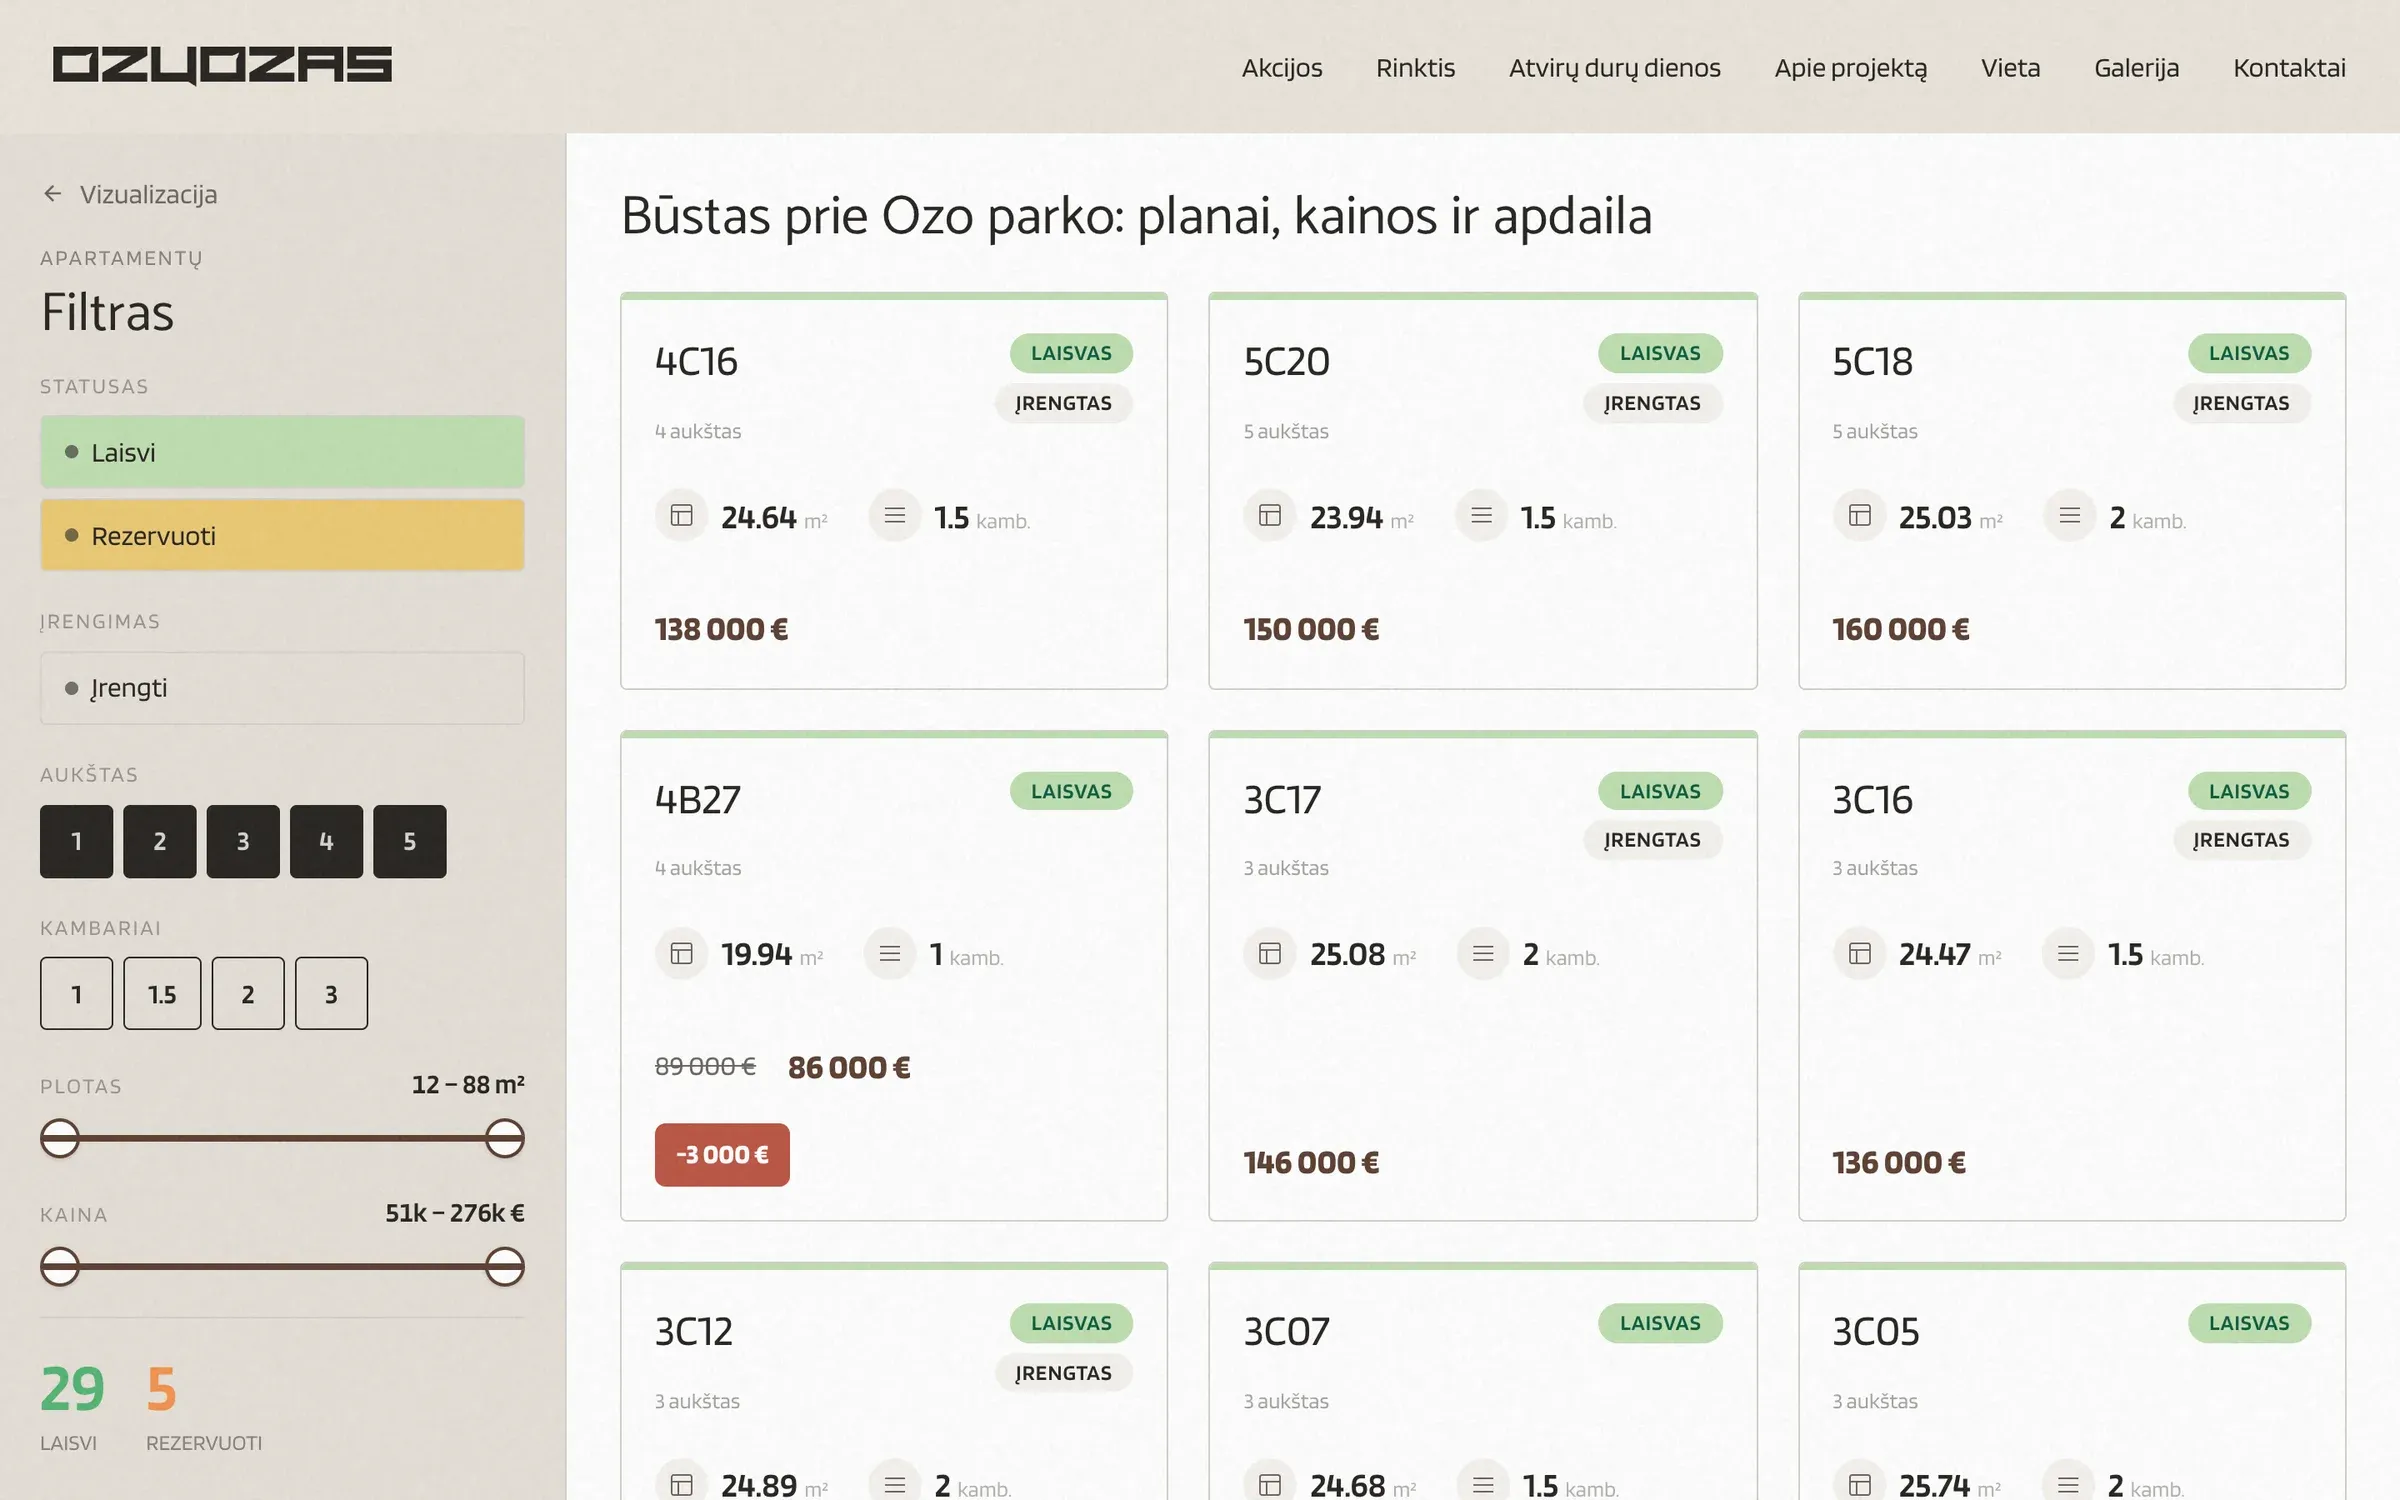Click area icon on the 4B27 card
Screen dimensions: 2400x1500
[x=682, y=954]
